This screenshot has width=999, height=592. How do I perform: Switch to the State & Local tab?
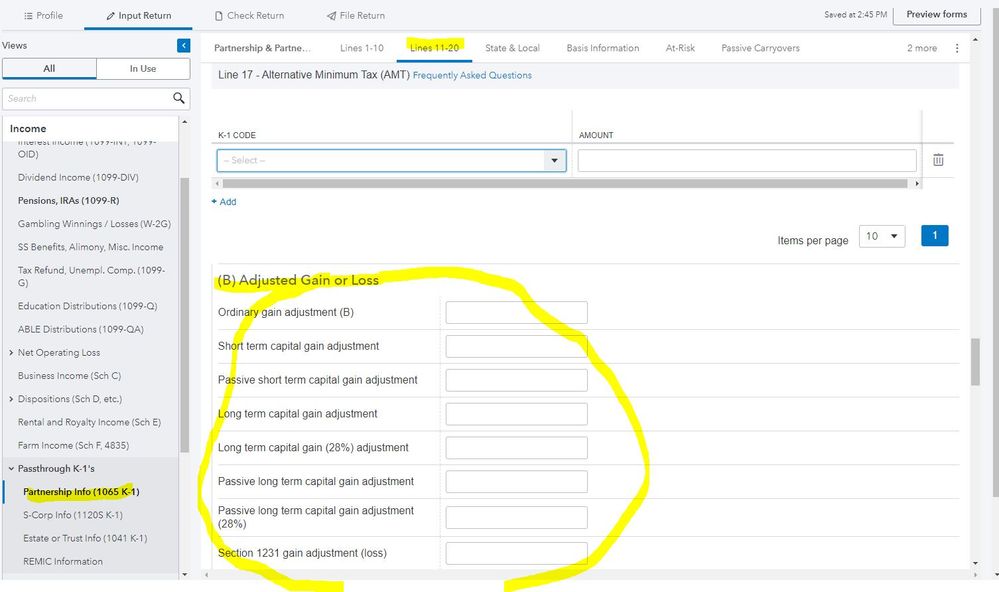point(512,48)
